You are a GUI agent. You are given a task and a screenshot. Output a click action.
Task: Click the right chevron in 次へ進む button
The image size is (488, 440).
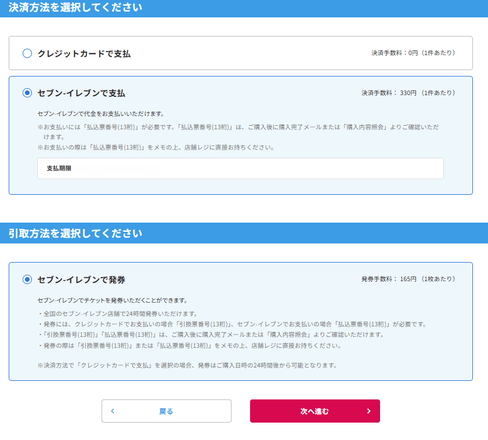pos(369,411)
